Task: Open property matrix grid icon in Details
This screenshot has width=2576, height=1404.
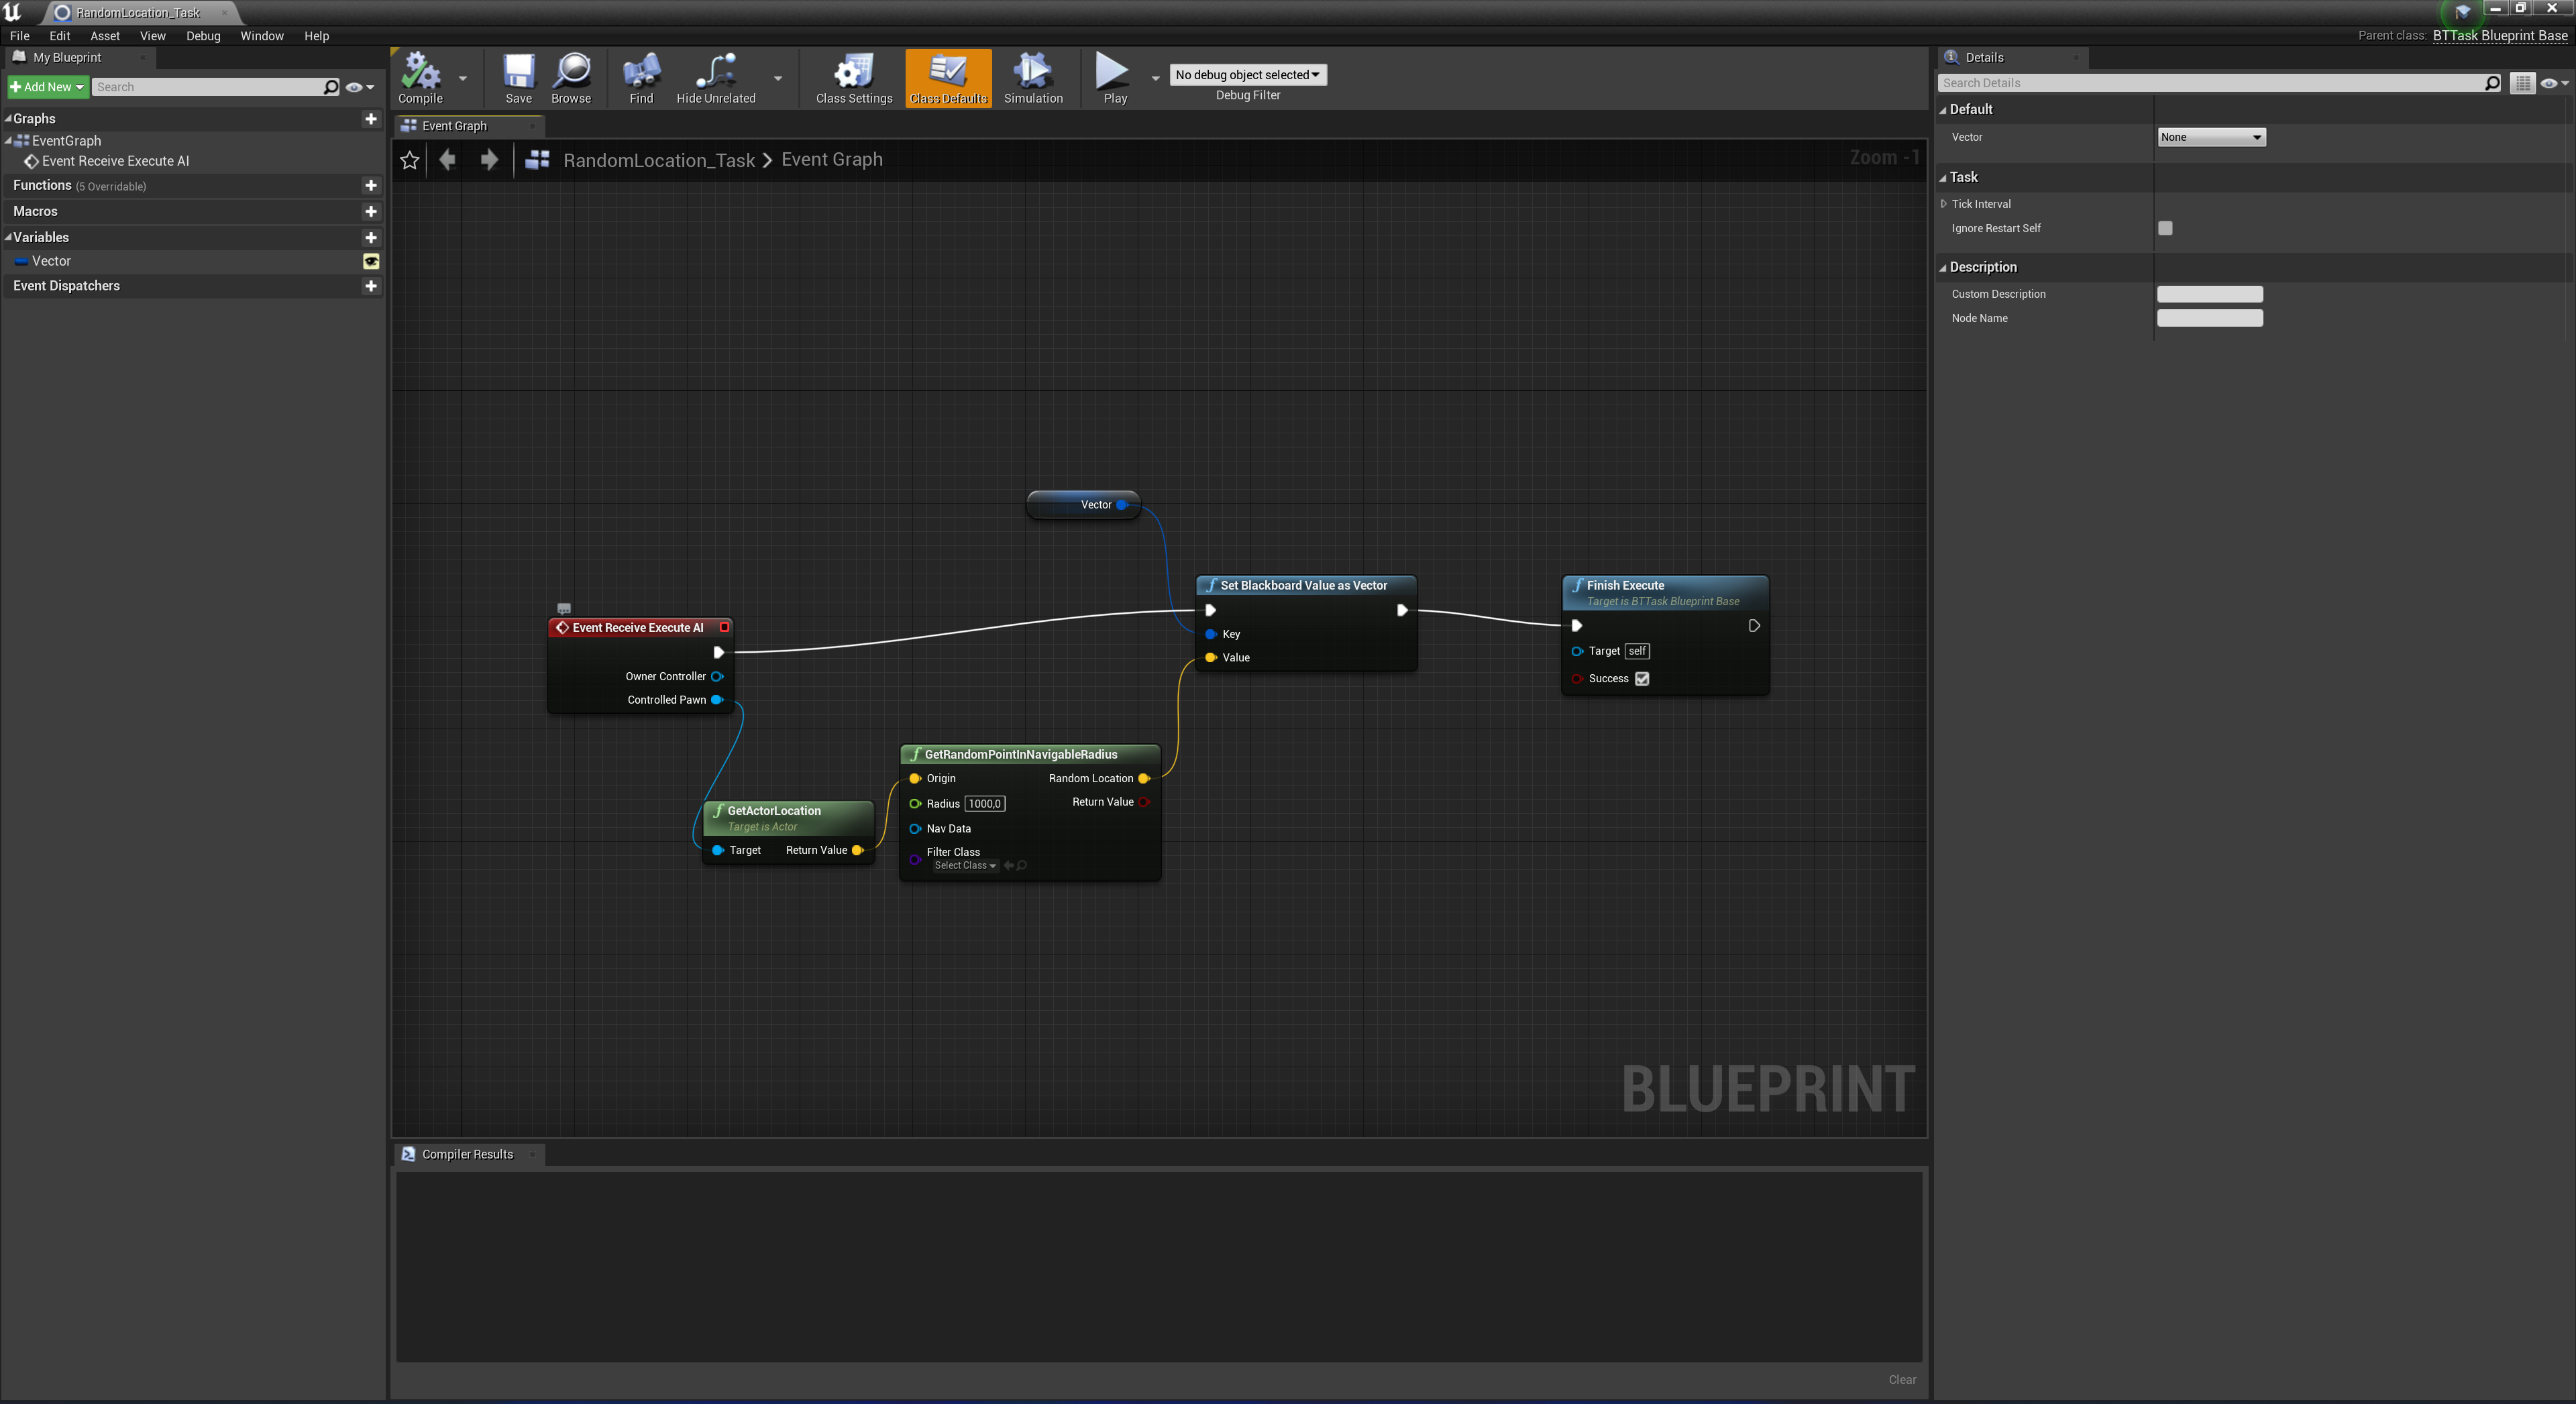Action: click(2522, 83)
